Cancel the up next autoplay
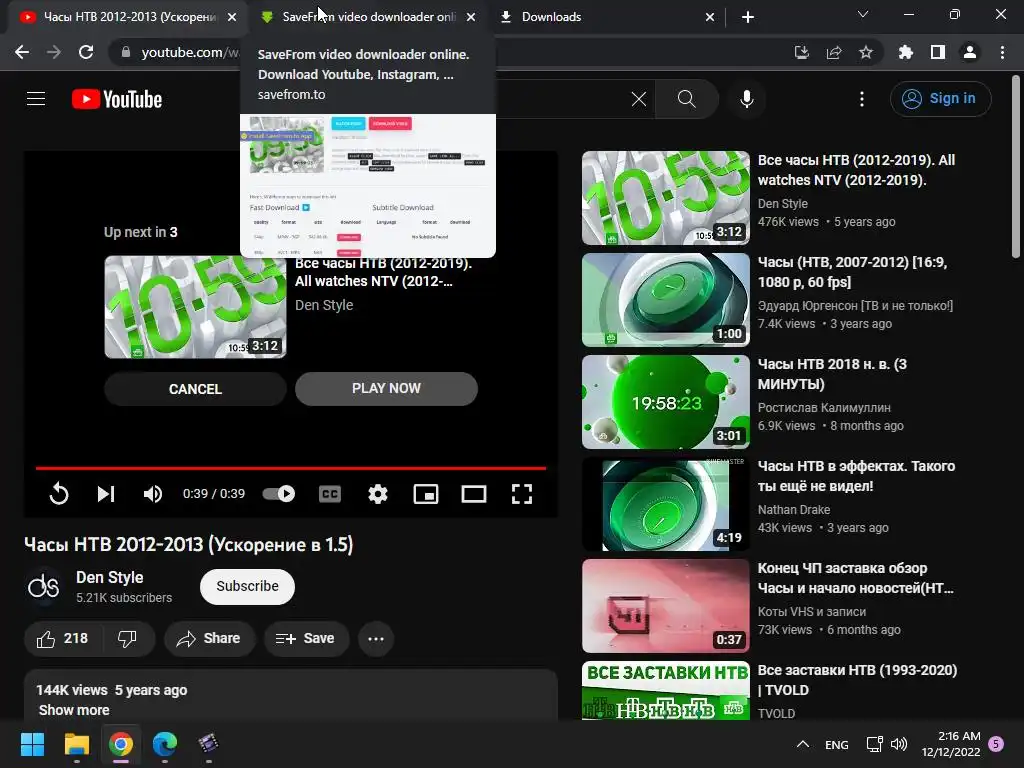1024x768 pixels. coord(195,389)
